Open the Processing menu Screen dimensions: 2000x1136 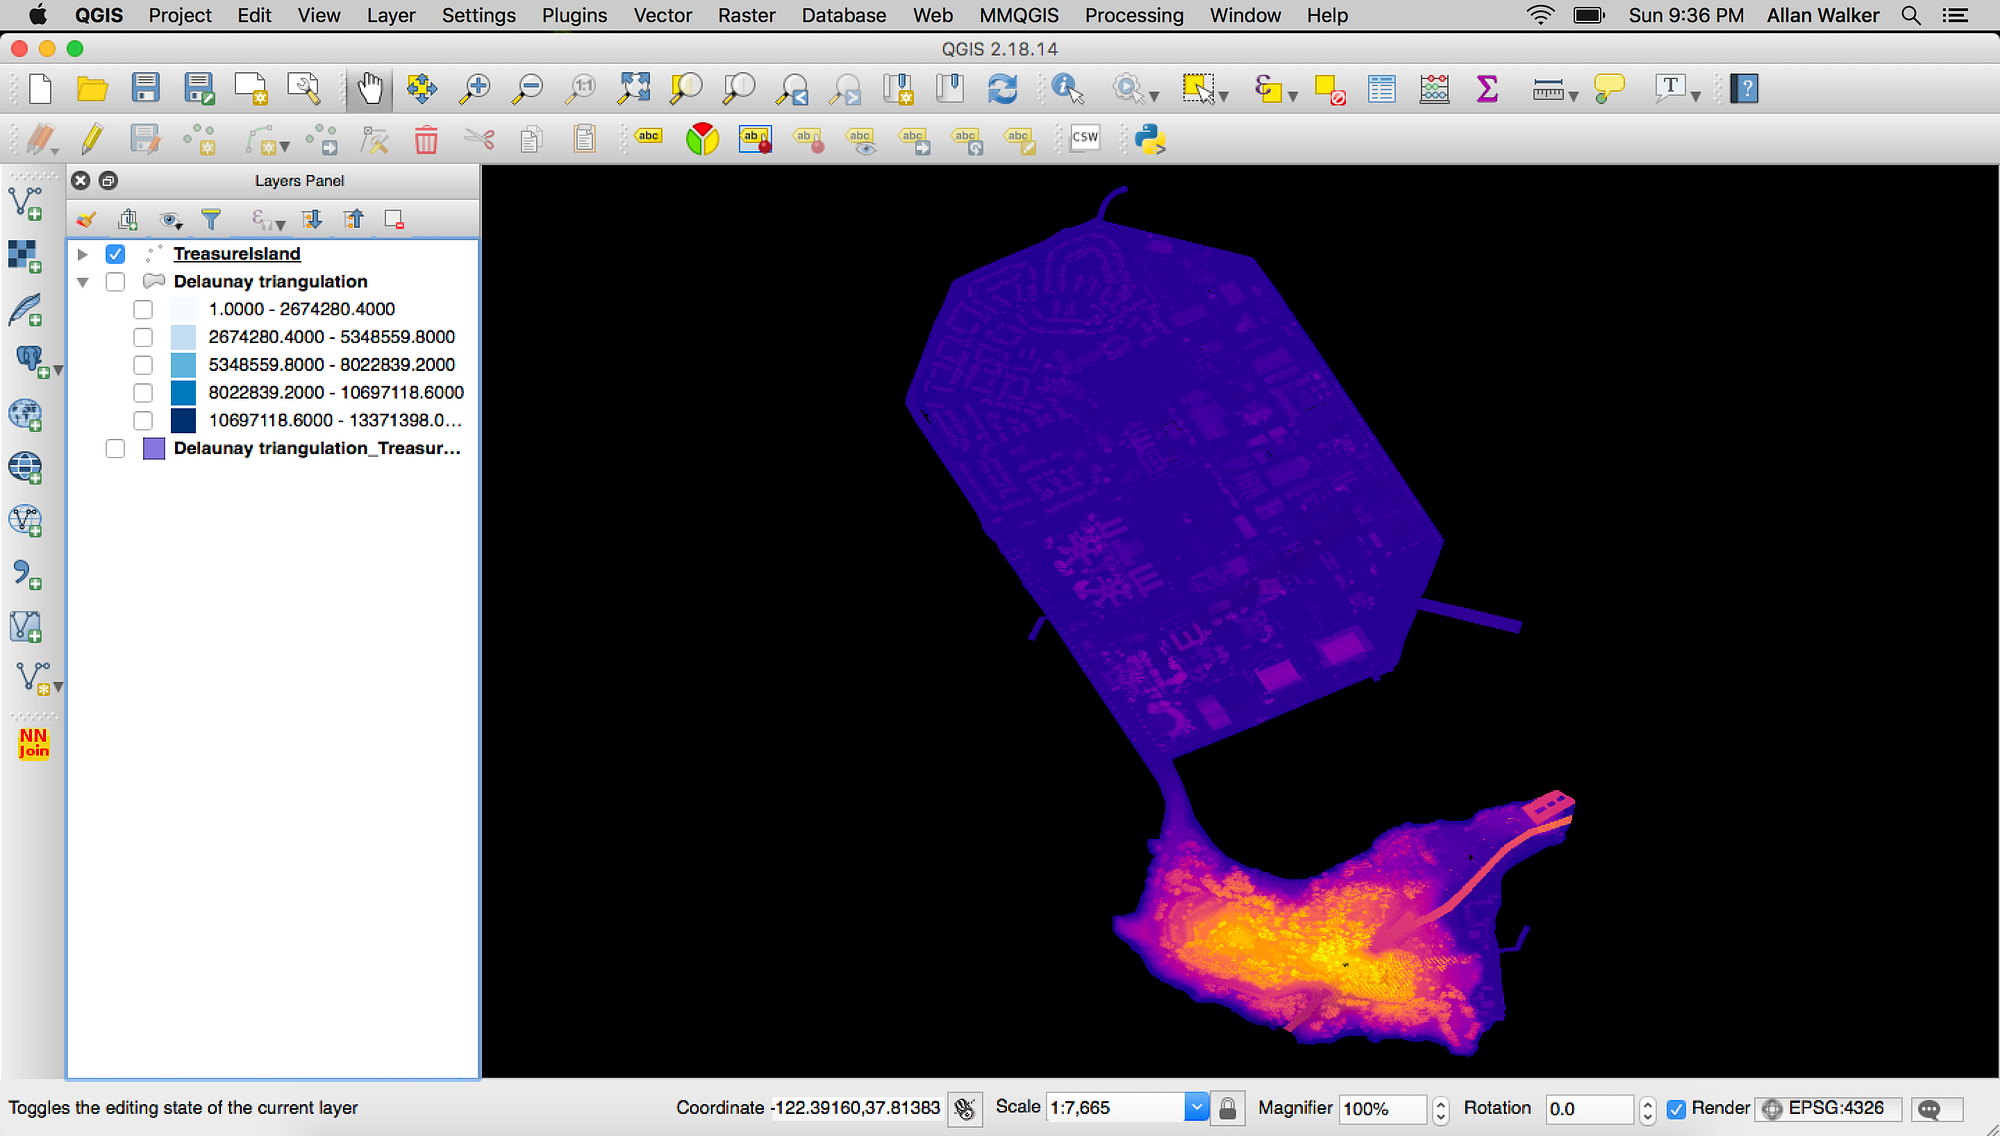click(x=1133, y=15)
